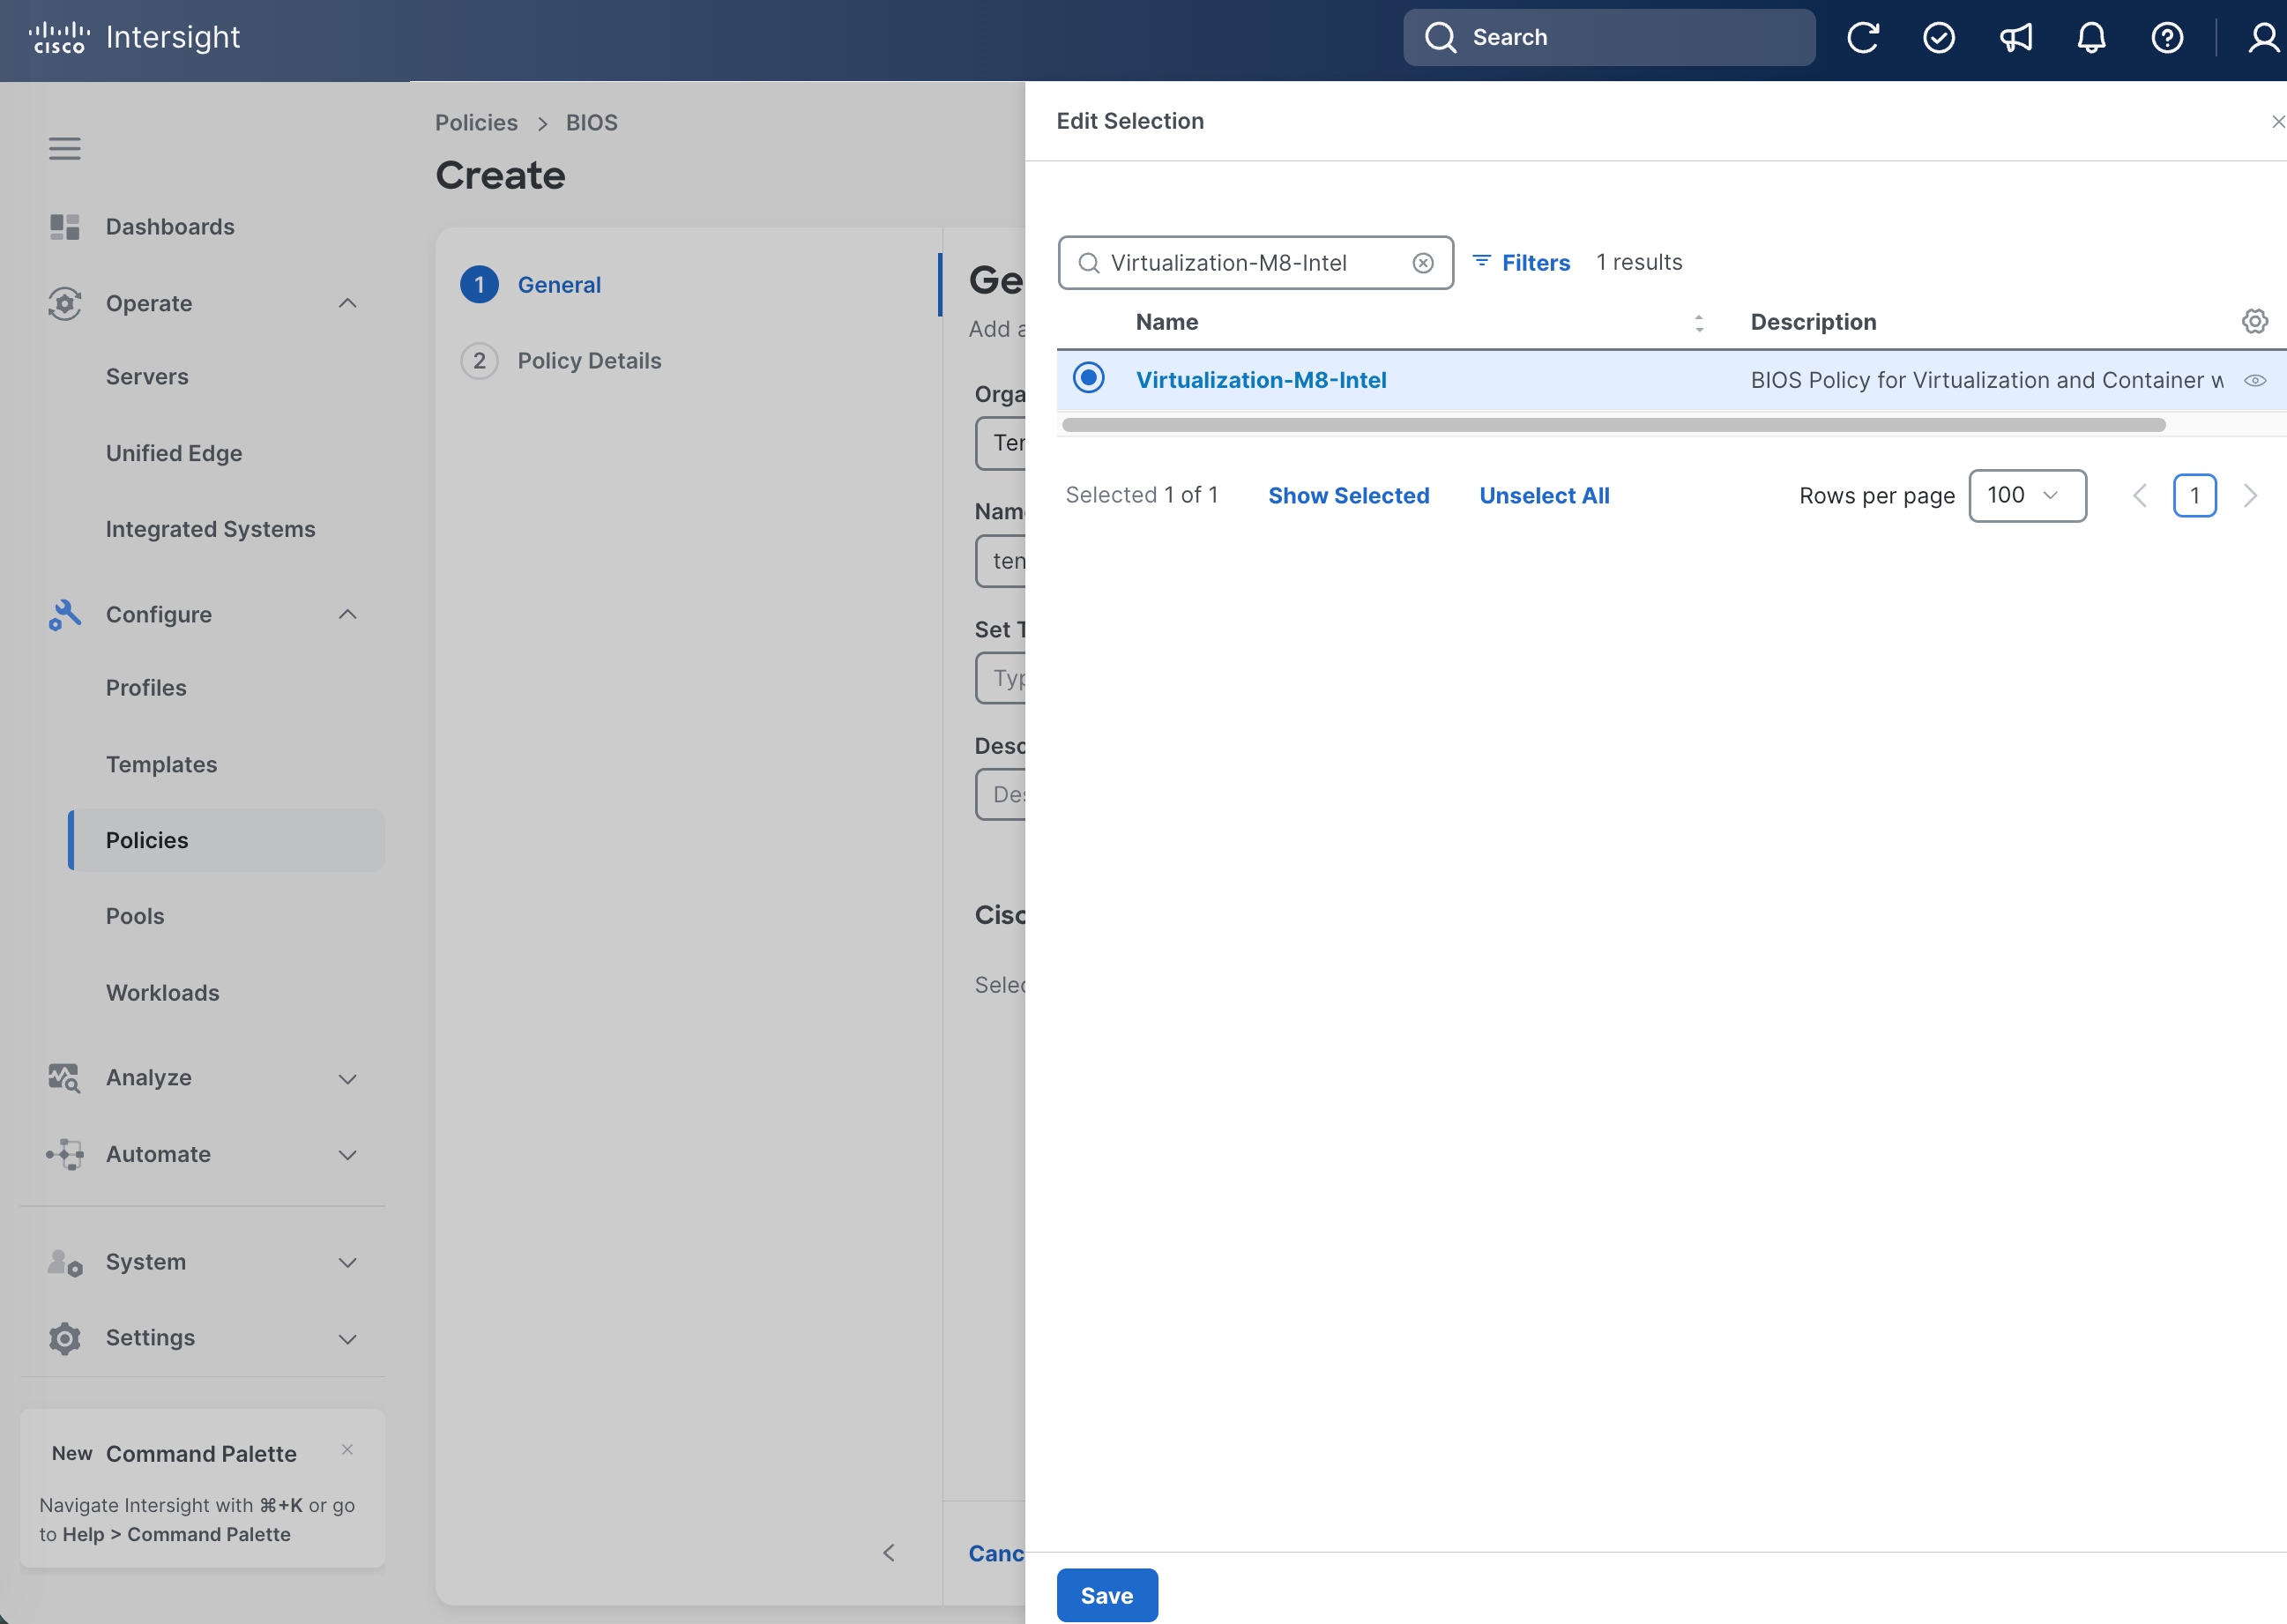Open Profiles in sidebar

click(x=146, y=688)
